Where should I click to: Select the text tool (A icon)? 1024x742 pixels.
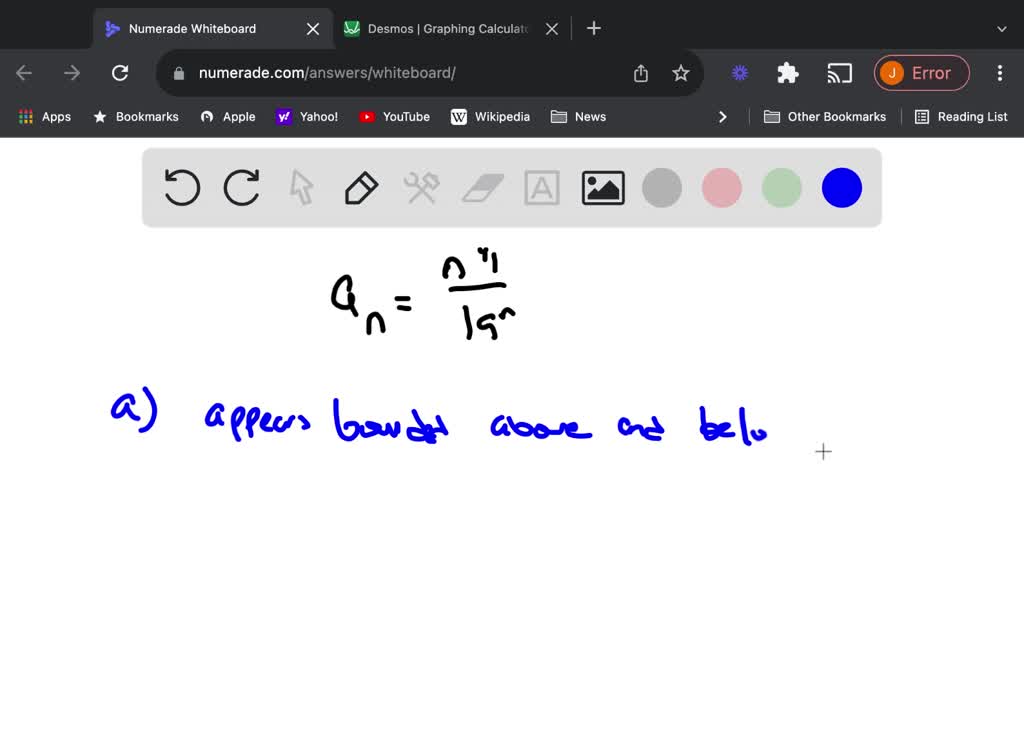point(541,187)
